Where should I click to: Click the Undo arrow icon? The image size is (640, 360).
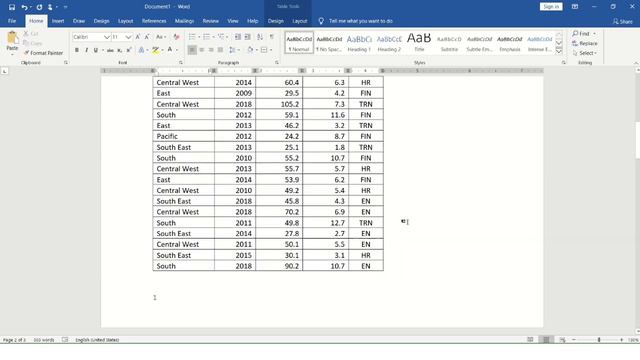(24, 7)
